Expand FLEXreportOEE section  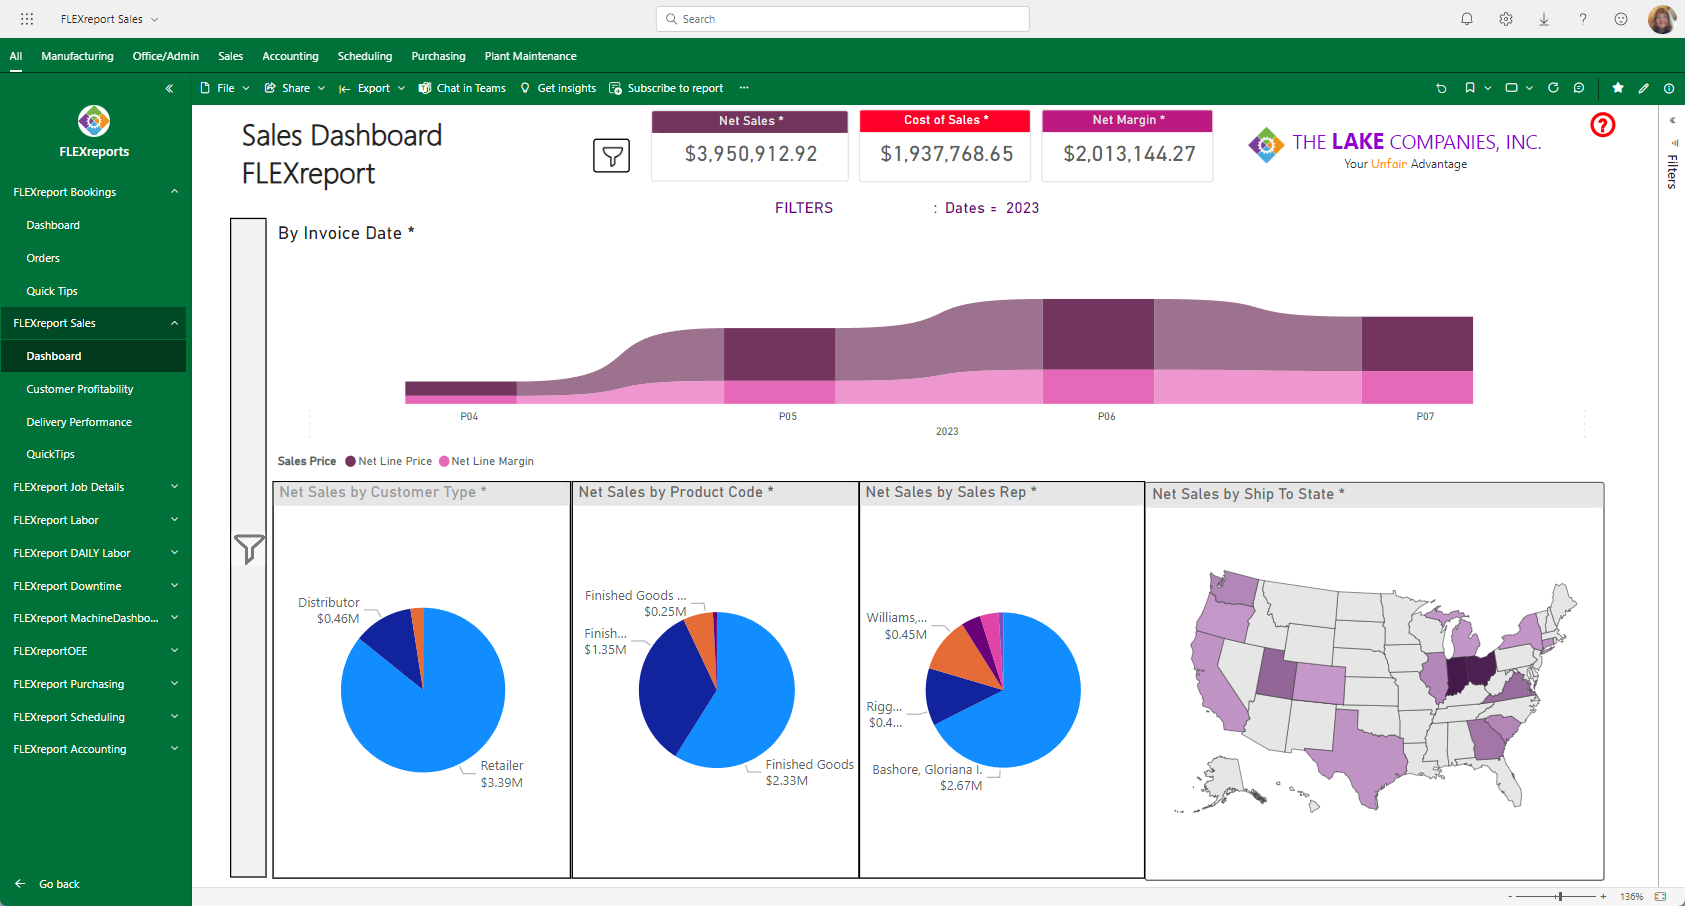pyautogui.click(x=174, y=651)
